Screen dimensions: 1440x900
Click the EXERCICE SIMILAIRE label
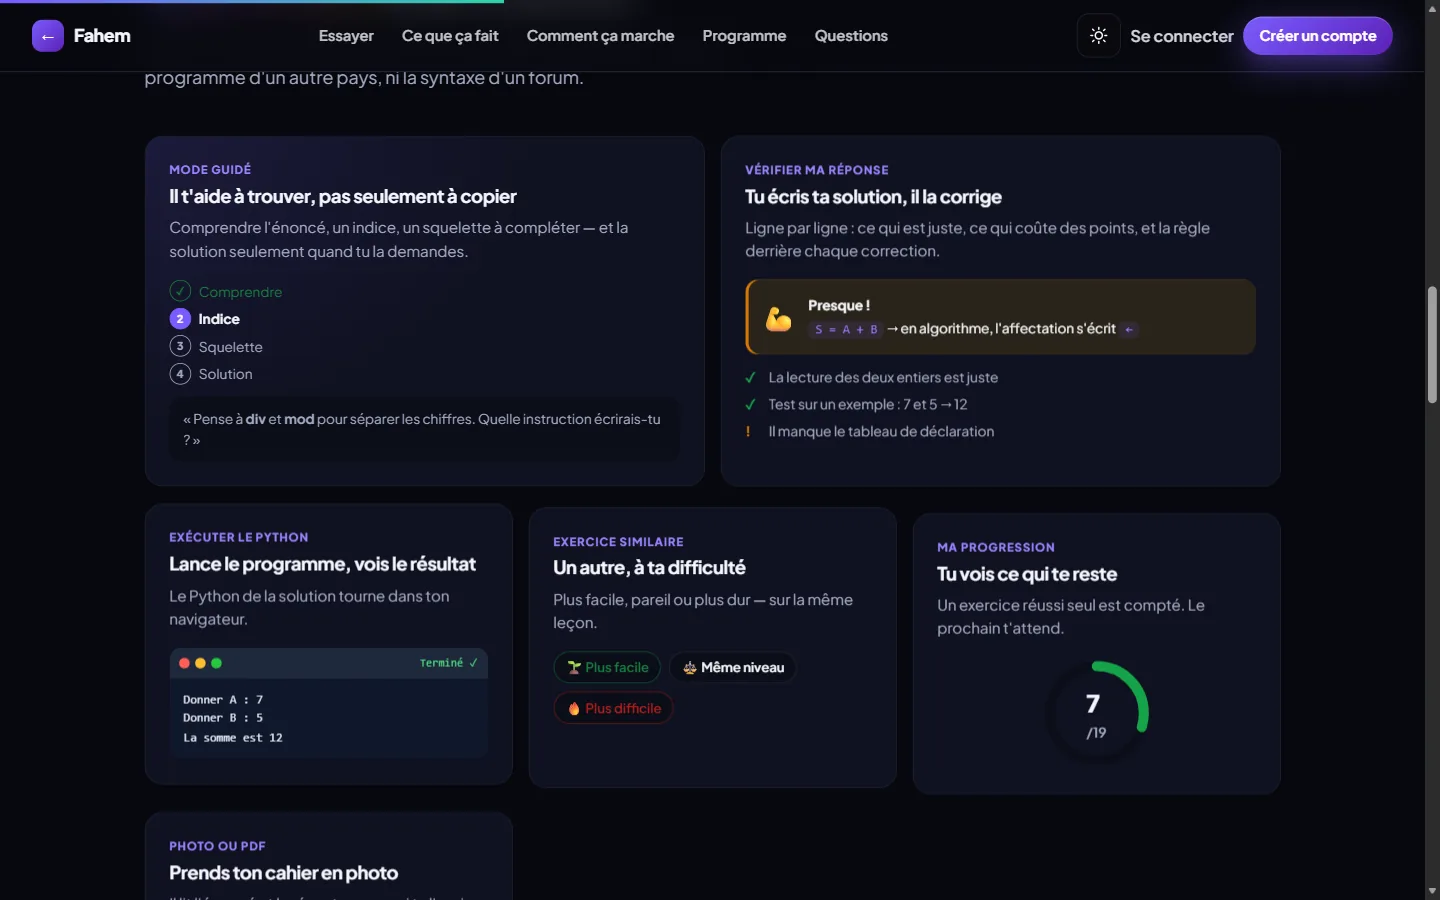pyautogui.click(x=618, y=542)
